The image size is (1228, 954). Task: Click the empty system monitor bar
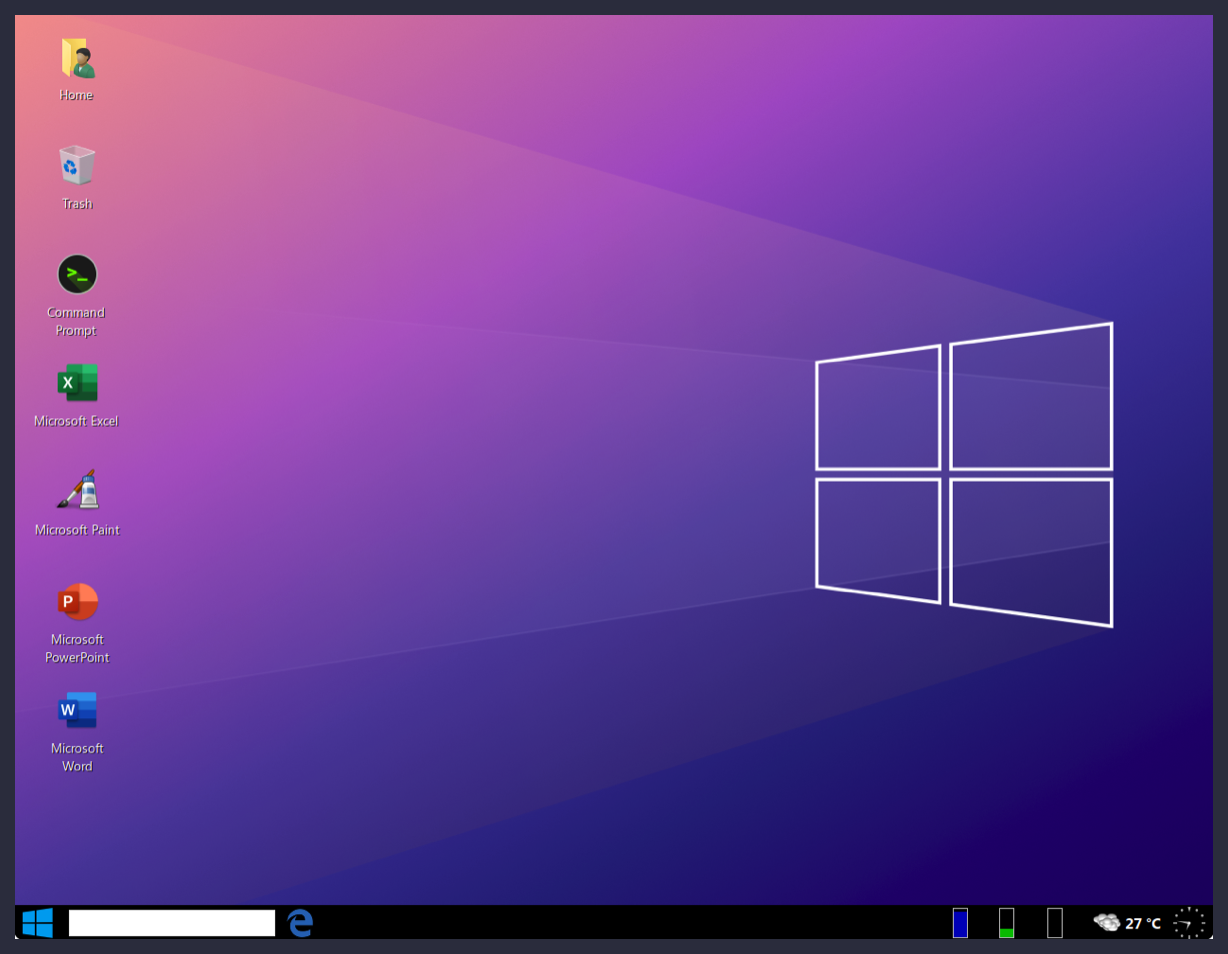point(1055,923)
